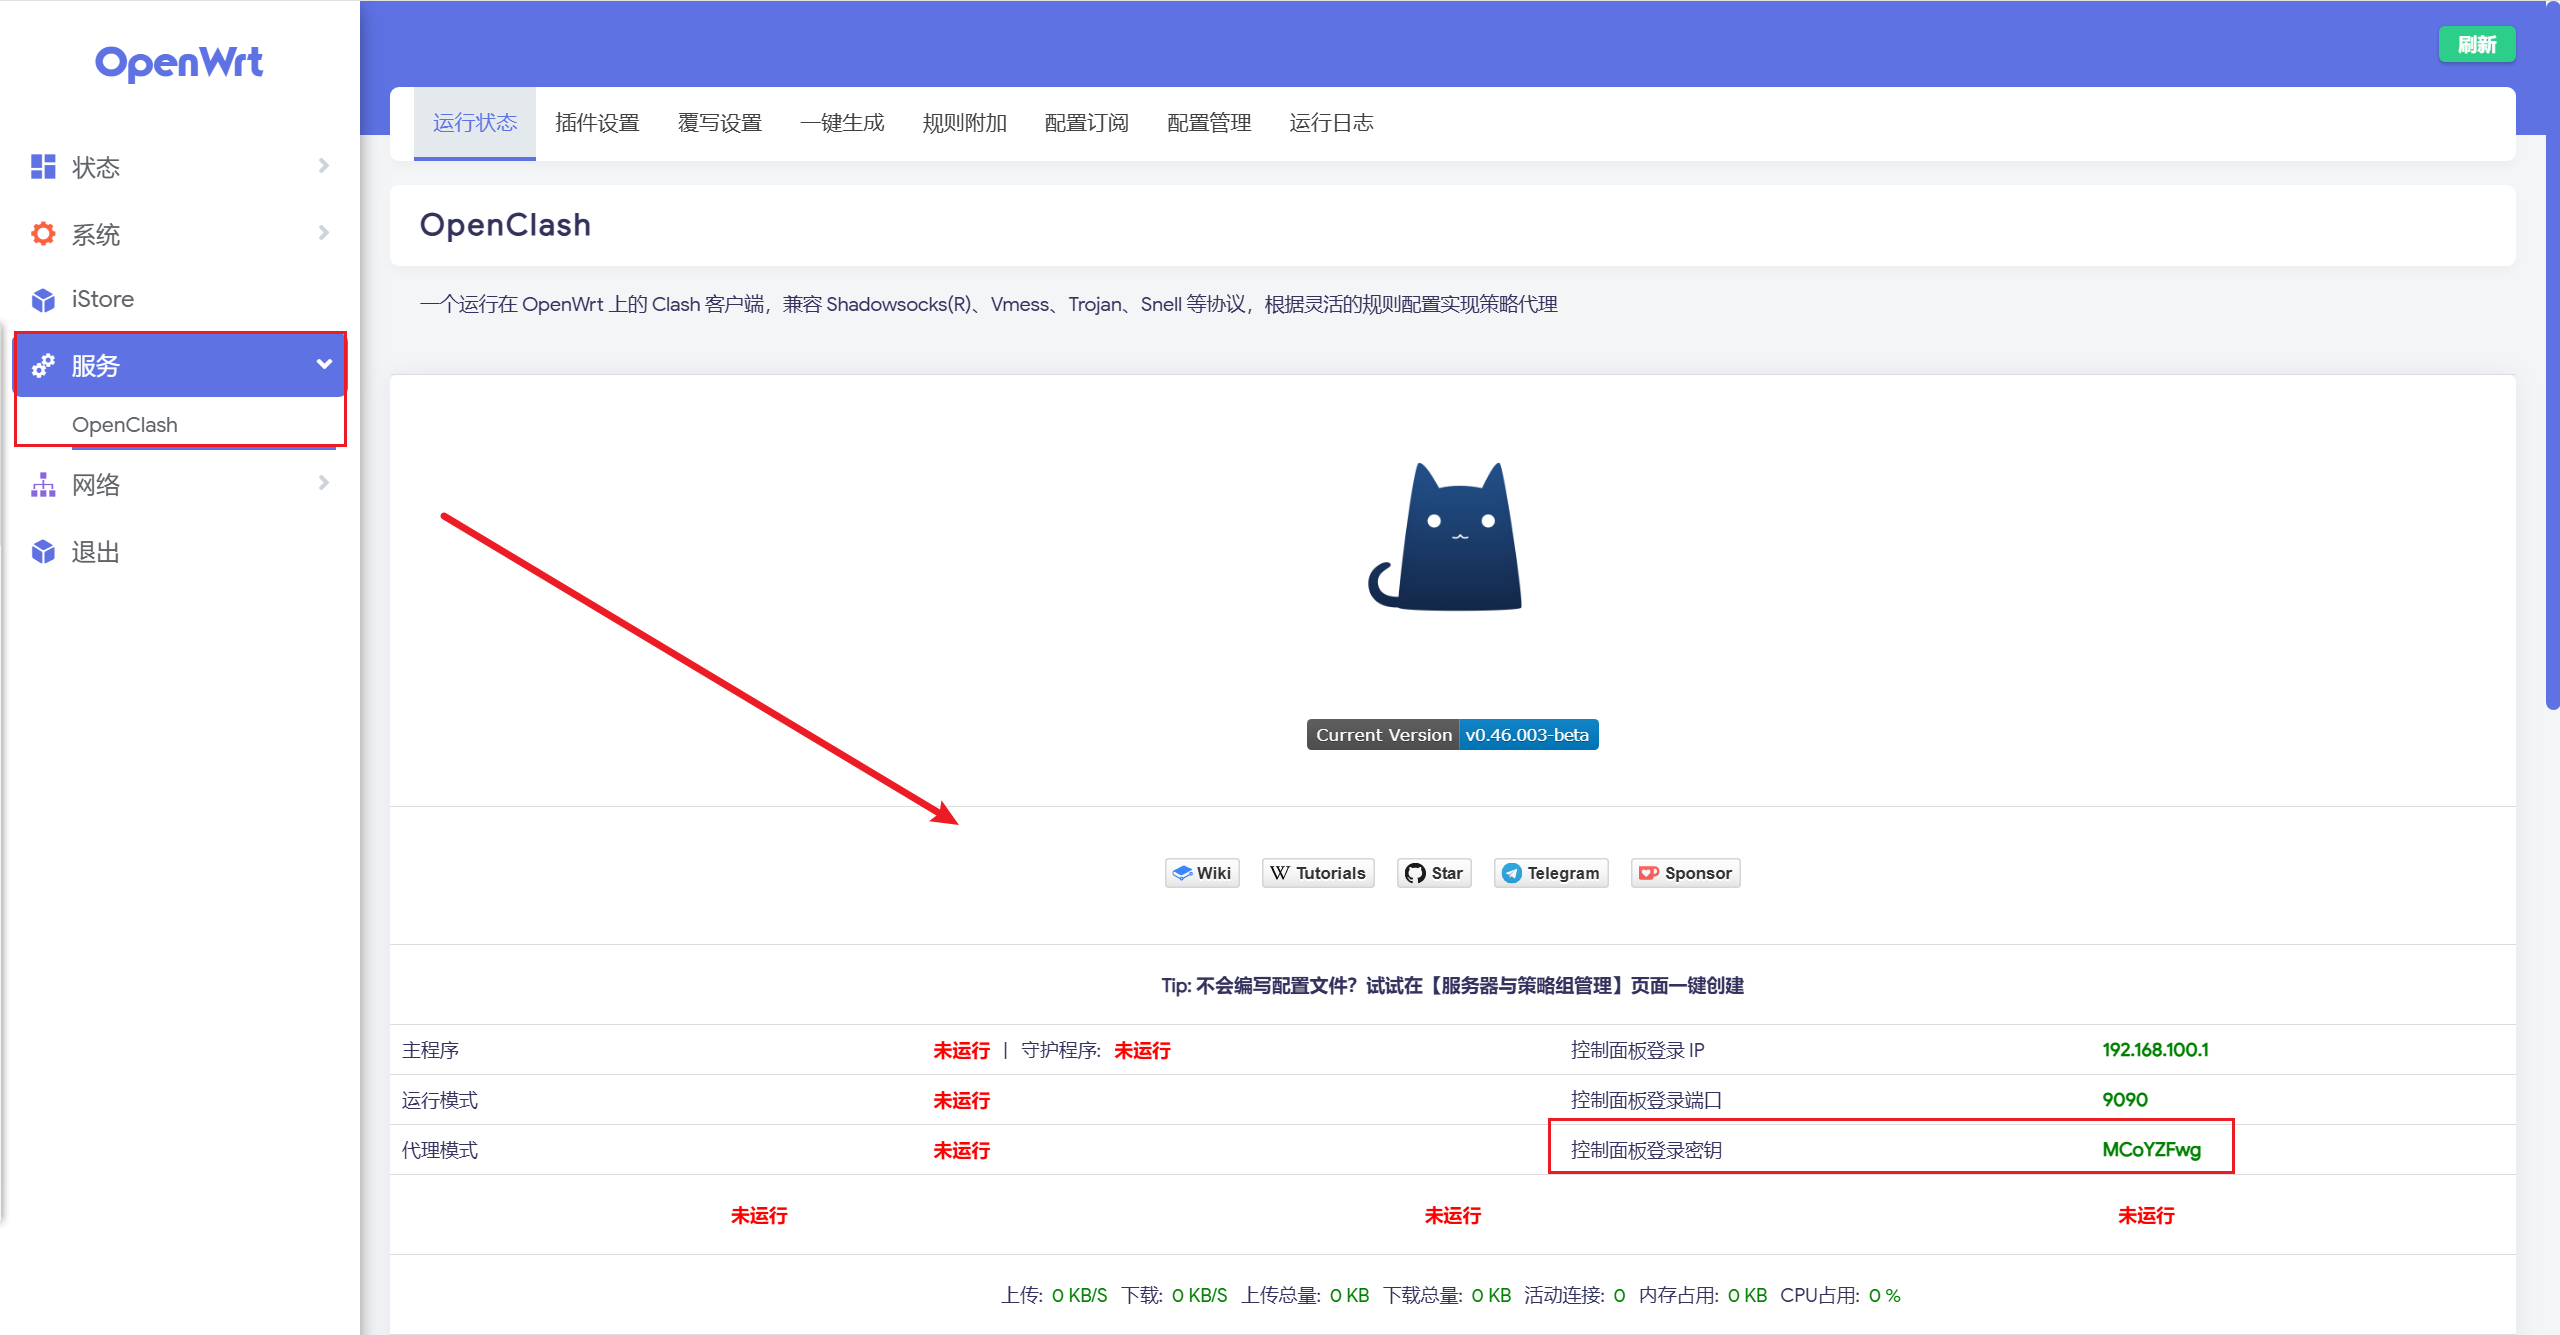
Task: Click the Wiki badge icon
Action: click(x=1182, y=873)
